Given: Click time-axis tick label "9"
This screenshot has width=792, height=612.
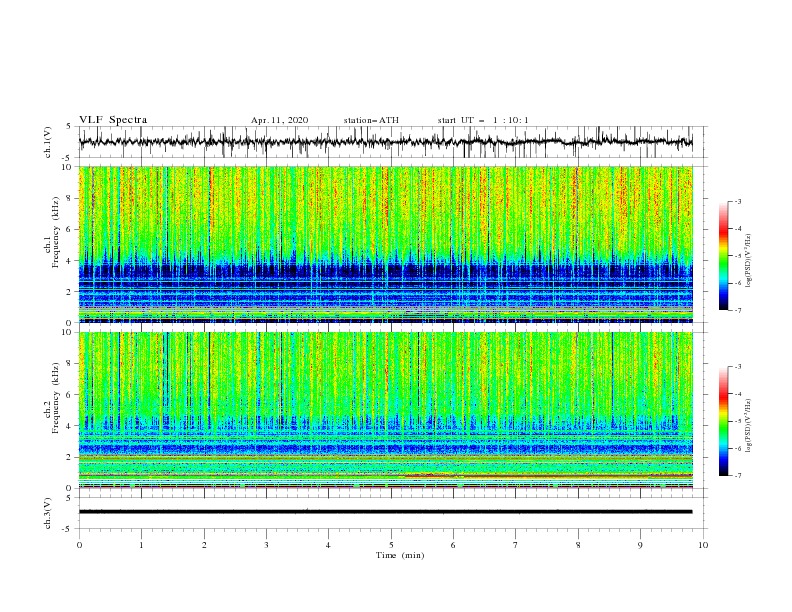Looking at the screenshot, I should [640, 545].
